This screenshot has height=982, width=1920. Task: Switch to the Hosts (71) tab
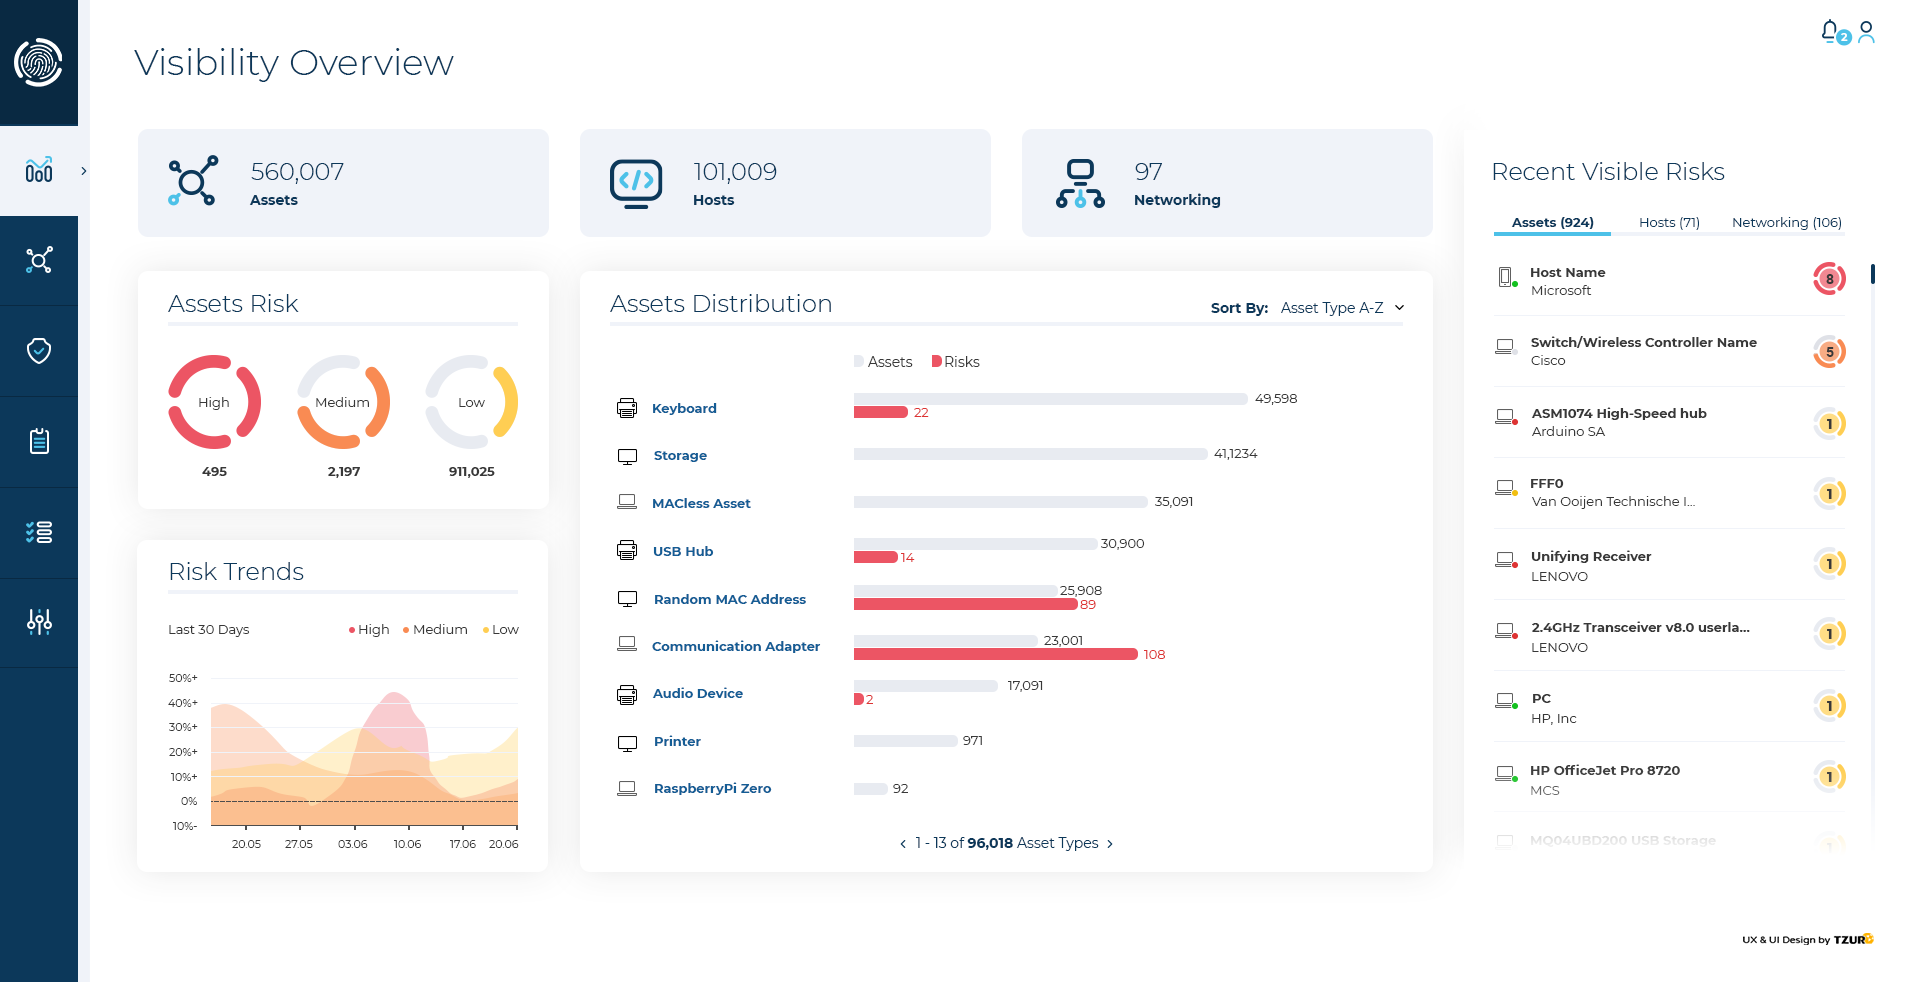(x=1669, y=222)
